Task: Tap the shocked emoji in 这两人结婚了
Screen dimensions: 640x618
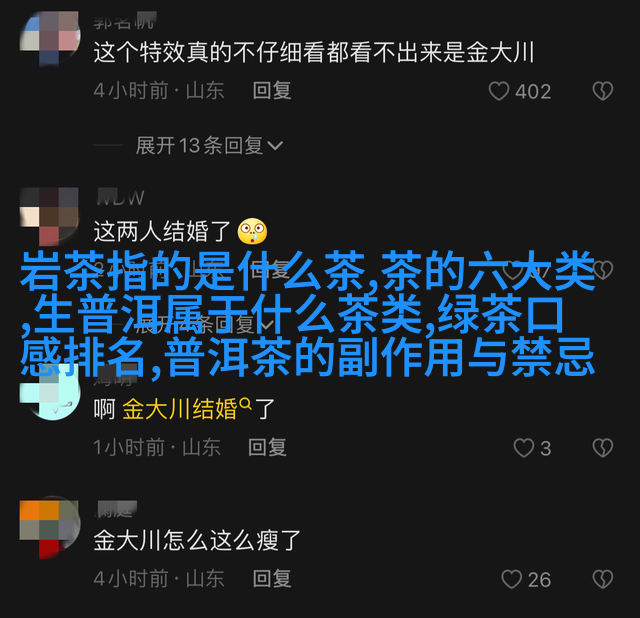Action: [x=252, y=231]
